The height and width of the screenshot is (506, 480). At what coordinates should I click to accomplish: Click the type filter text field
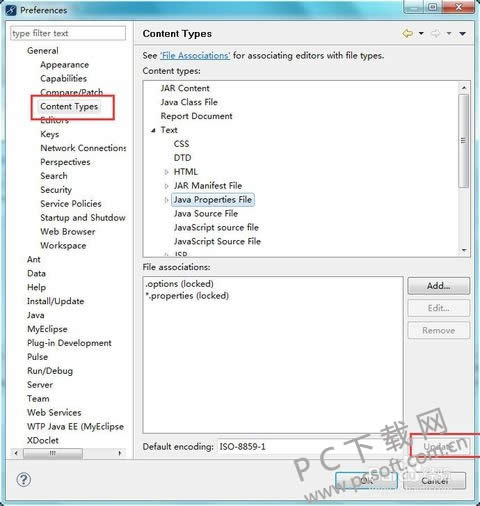(x=68, y=33)
